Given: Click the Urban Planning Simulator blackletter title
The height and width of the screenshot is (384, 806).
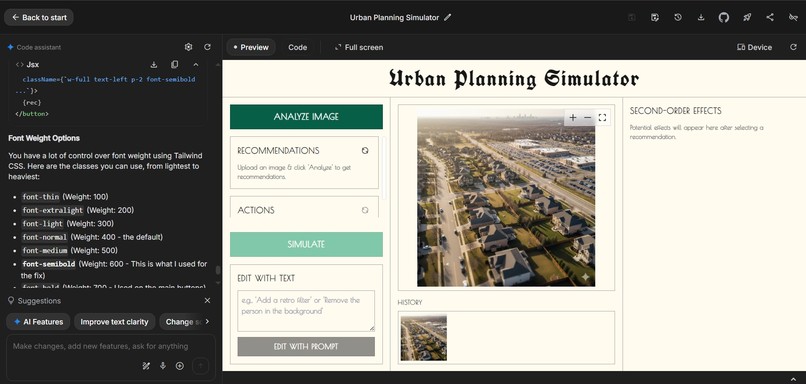Looking at the screenshot, I should [x=514, y=79].
